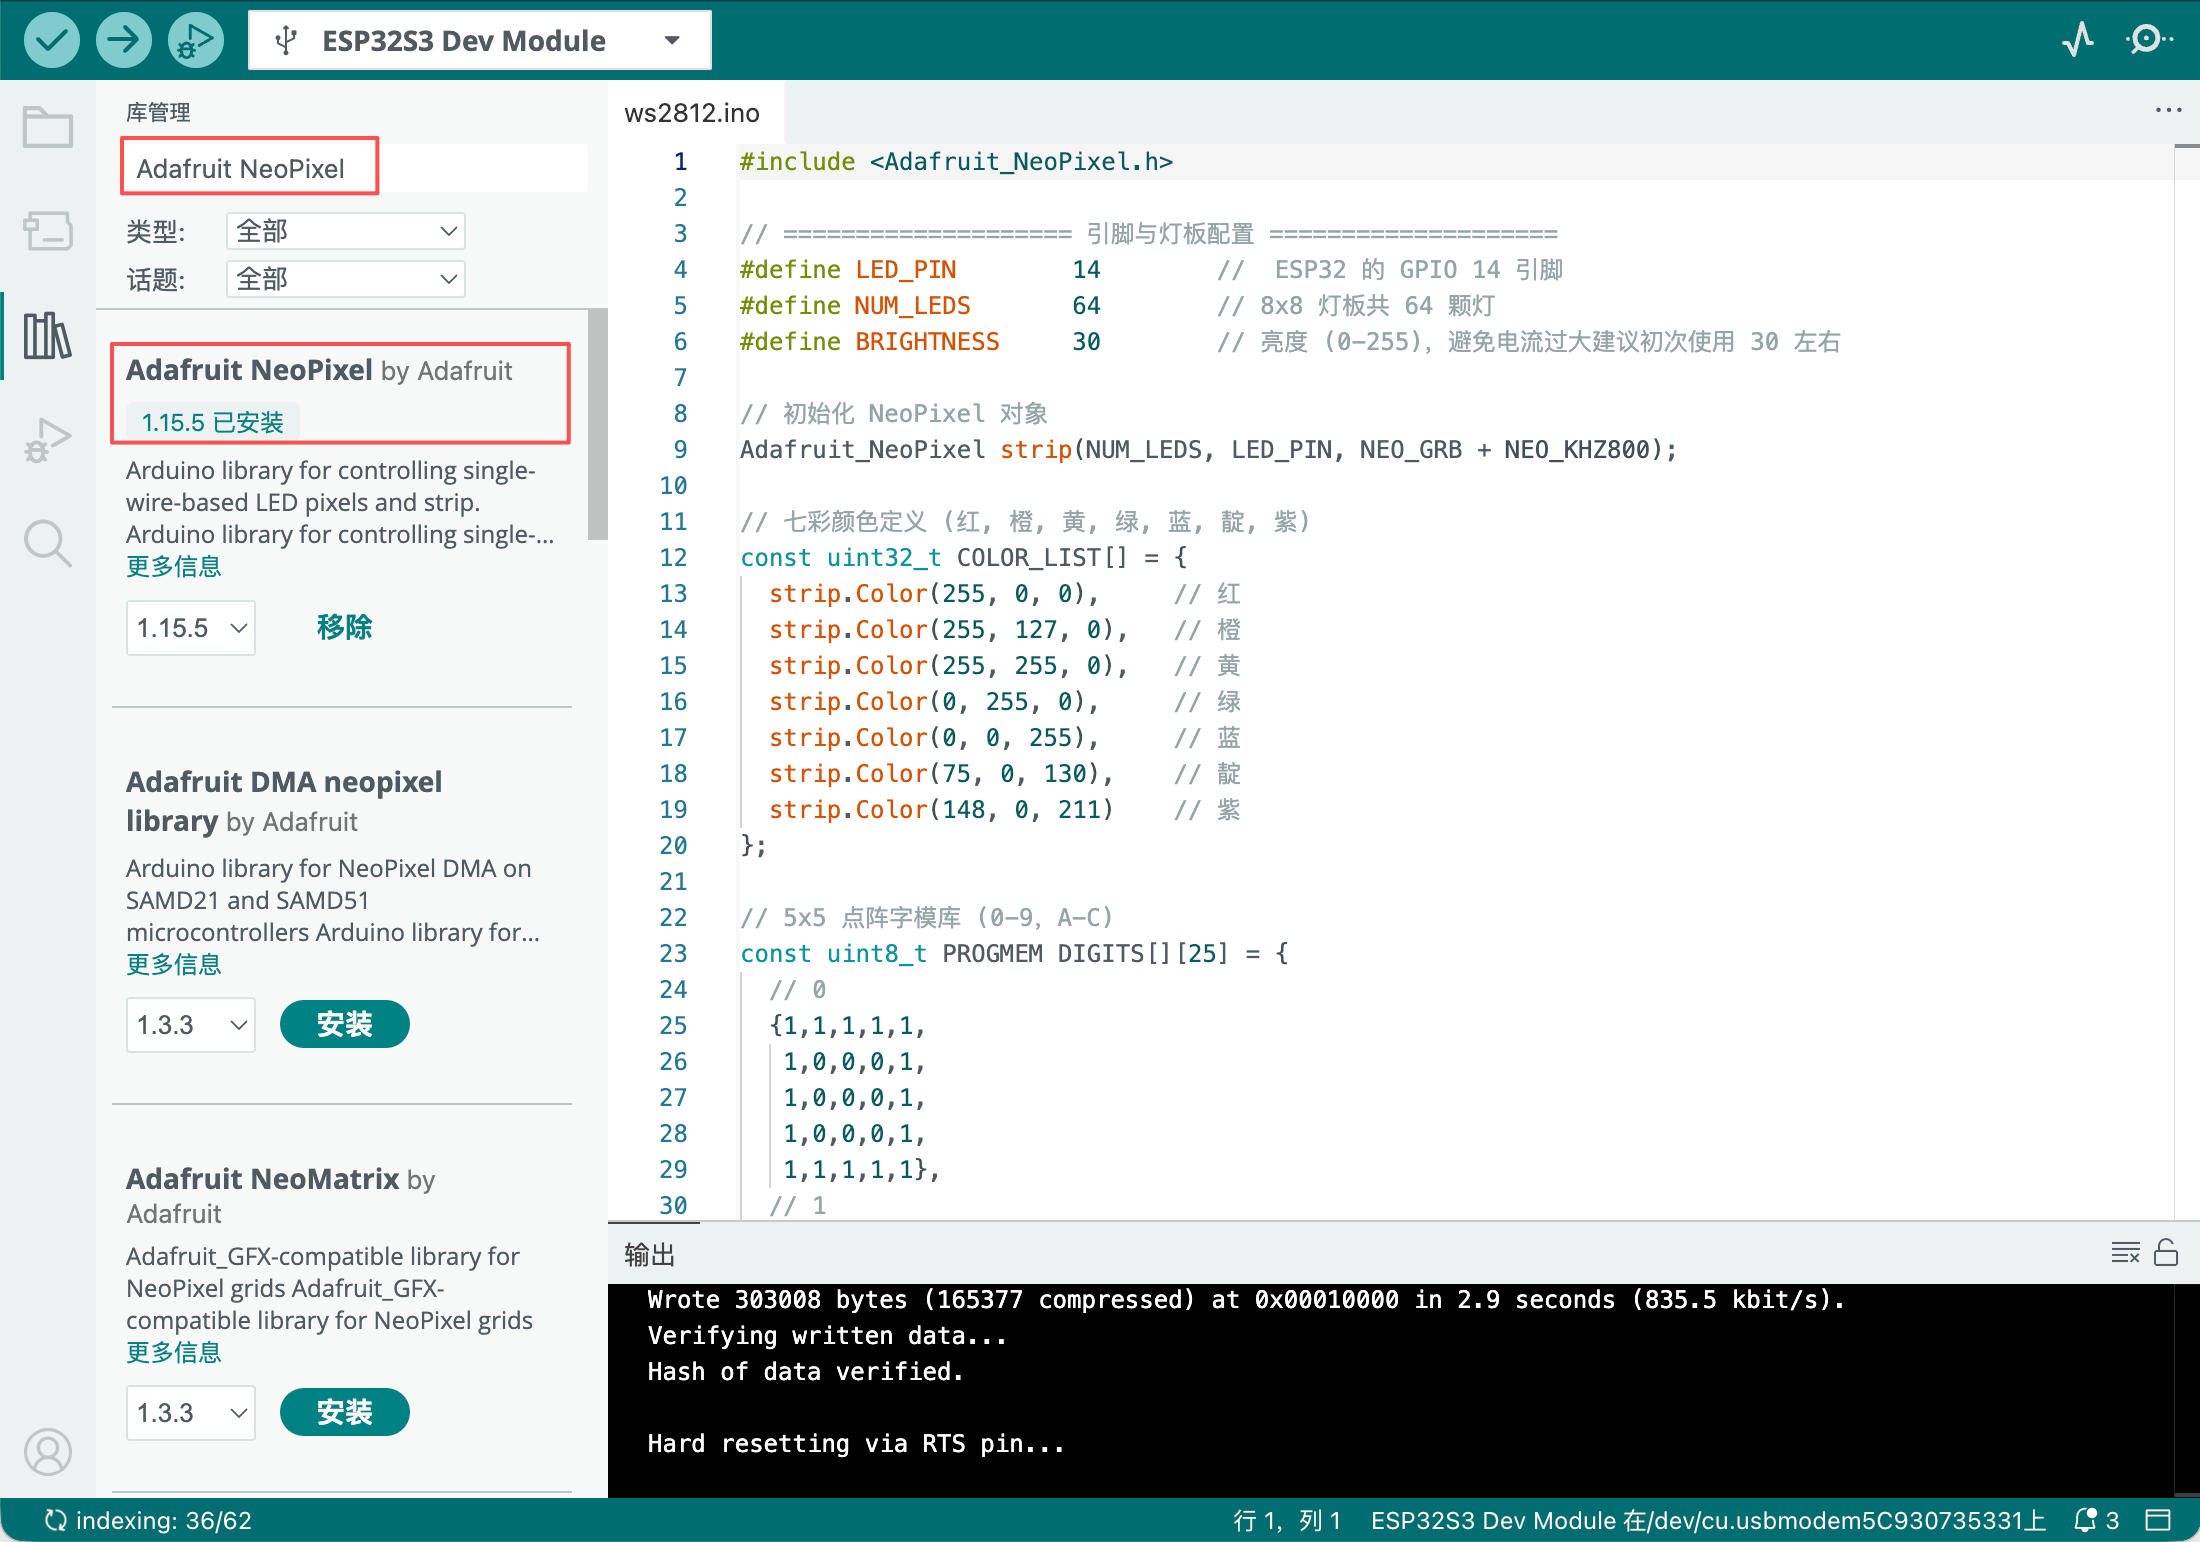Image resolution: width=2200 pixels, height=1542 pixels.
Task: Select the Adafruit NeoMatrix library title
Action: [263, 1179]
